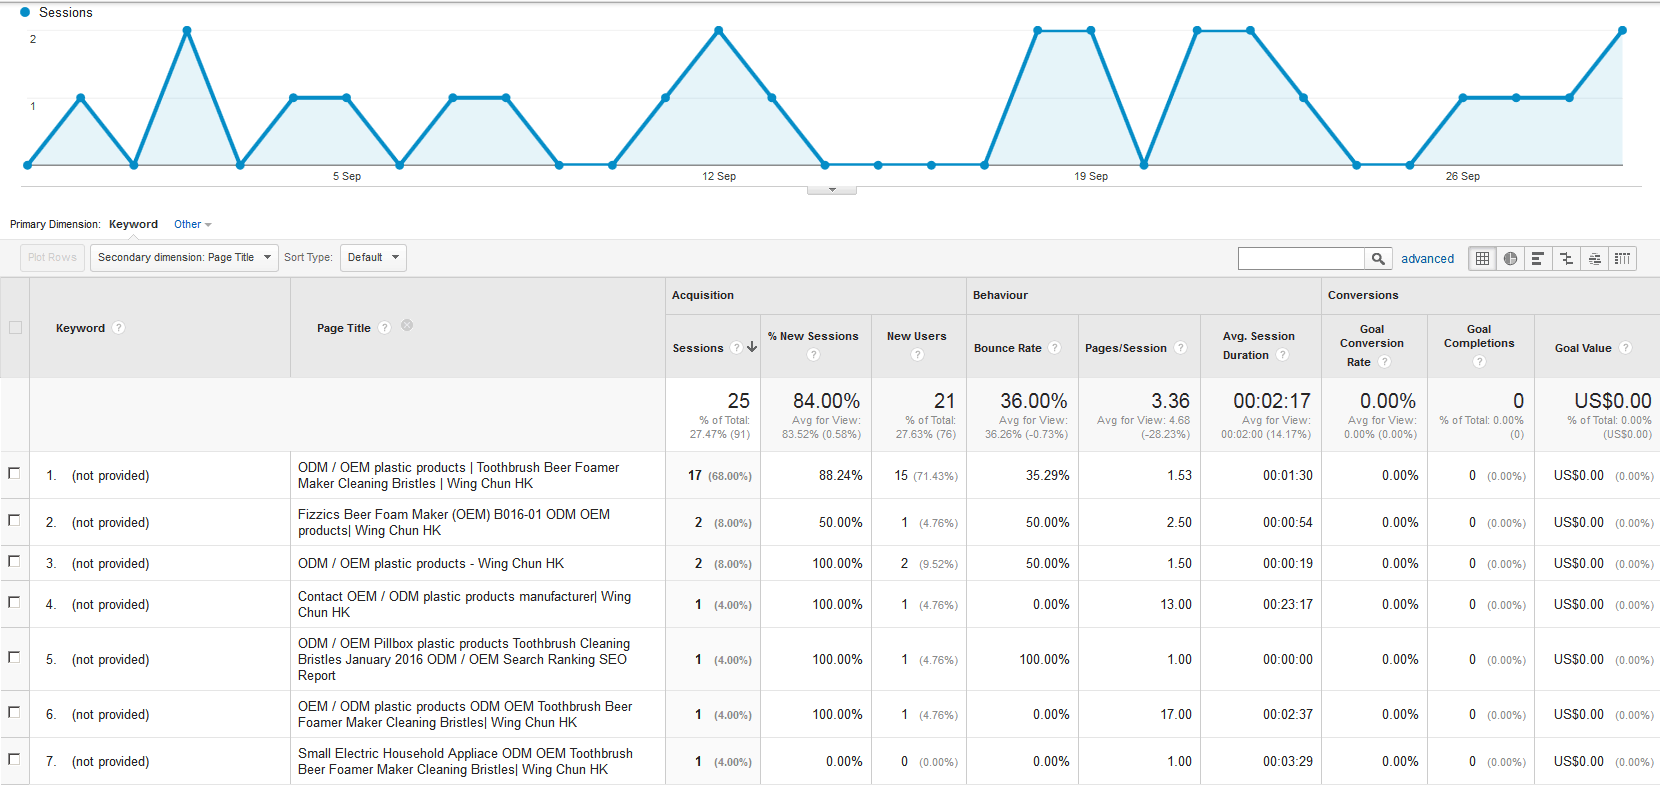Click inside the table search box
1660x785 pixels.
pos(1301,258)
